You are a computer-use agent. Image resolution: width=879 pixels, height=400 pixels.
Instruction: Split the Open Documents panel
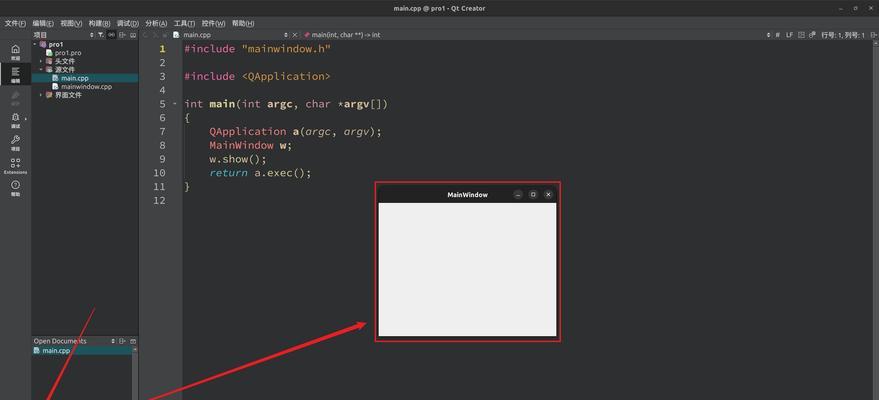pos(122,341)
